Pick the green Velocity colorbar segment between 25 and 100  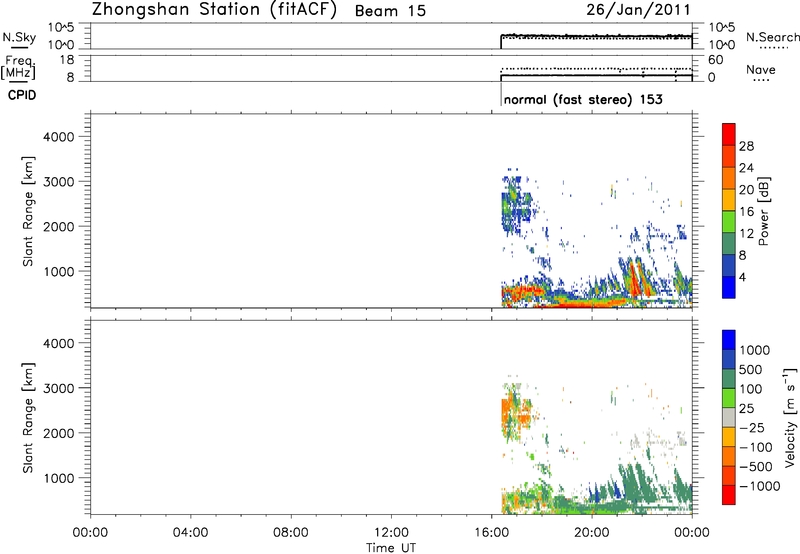(x=729, y=398)
